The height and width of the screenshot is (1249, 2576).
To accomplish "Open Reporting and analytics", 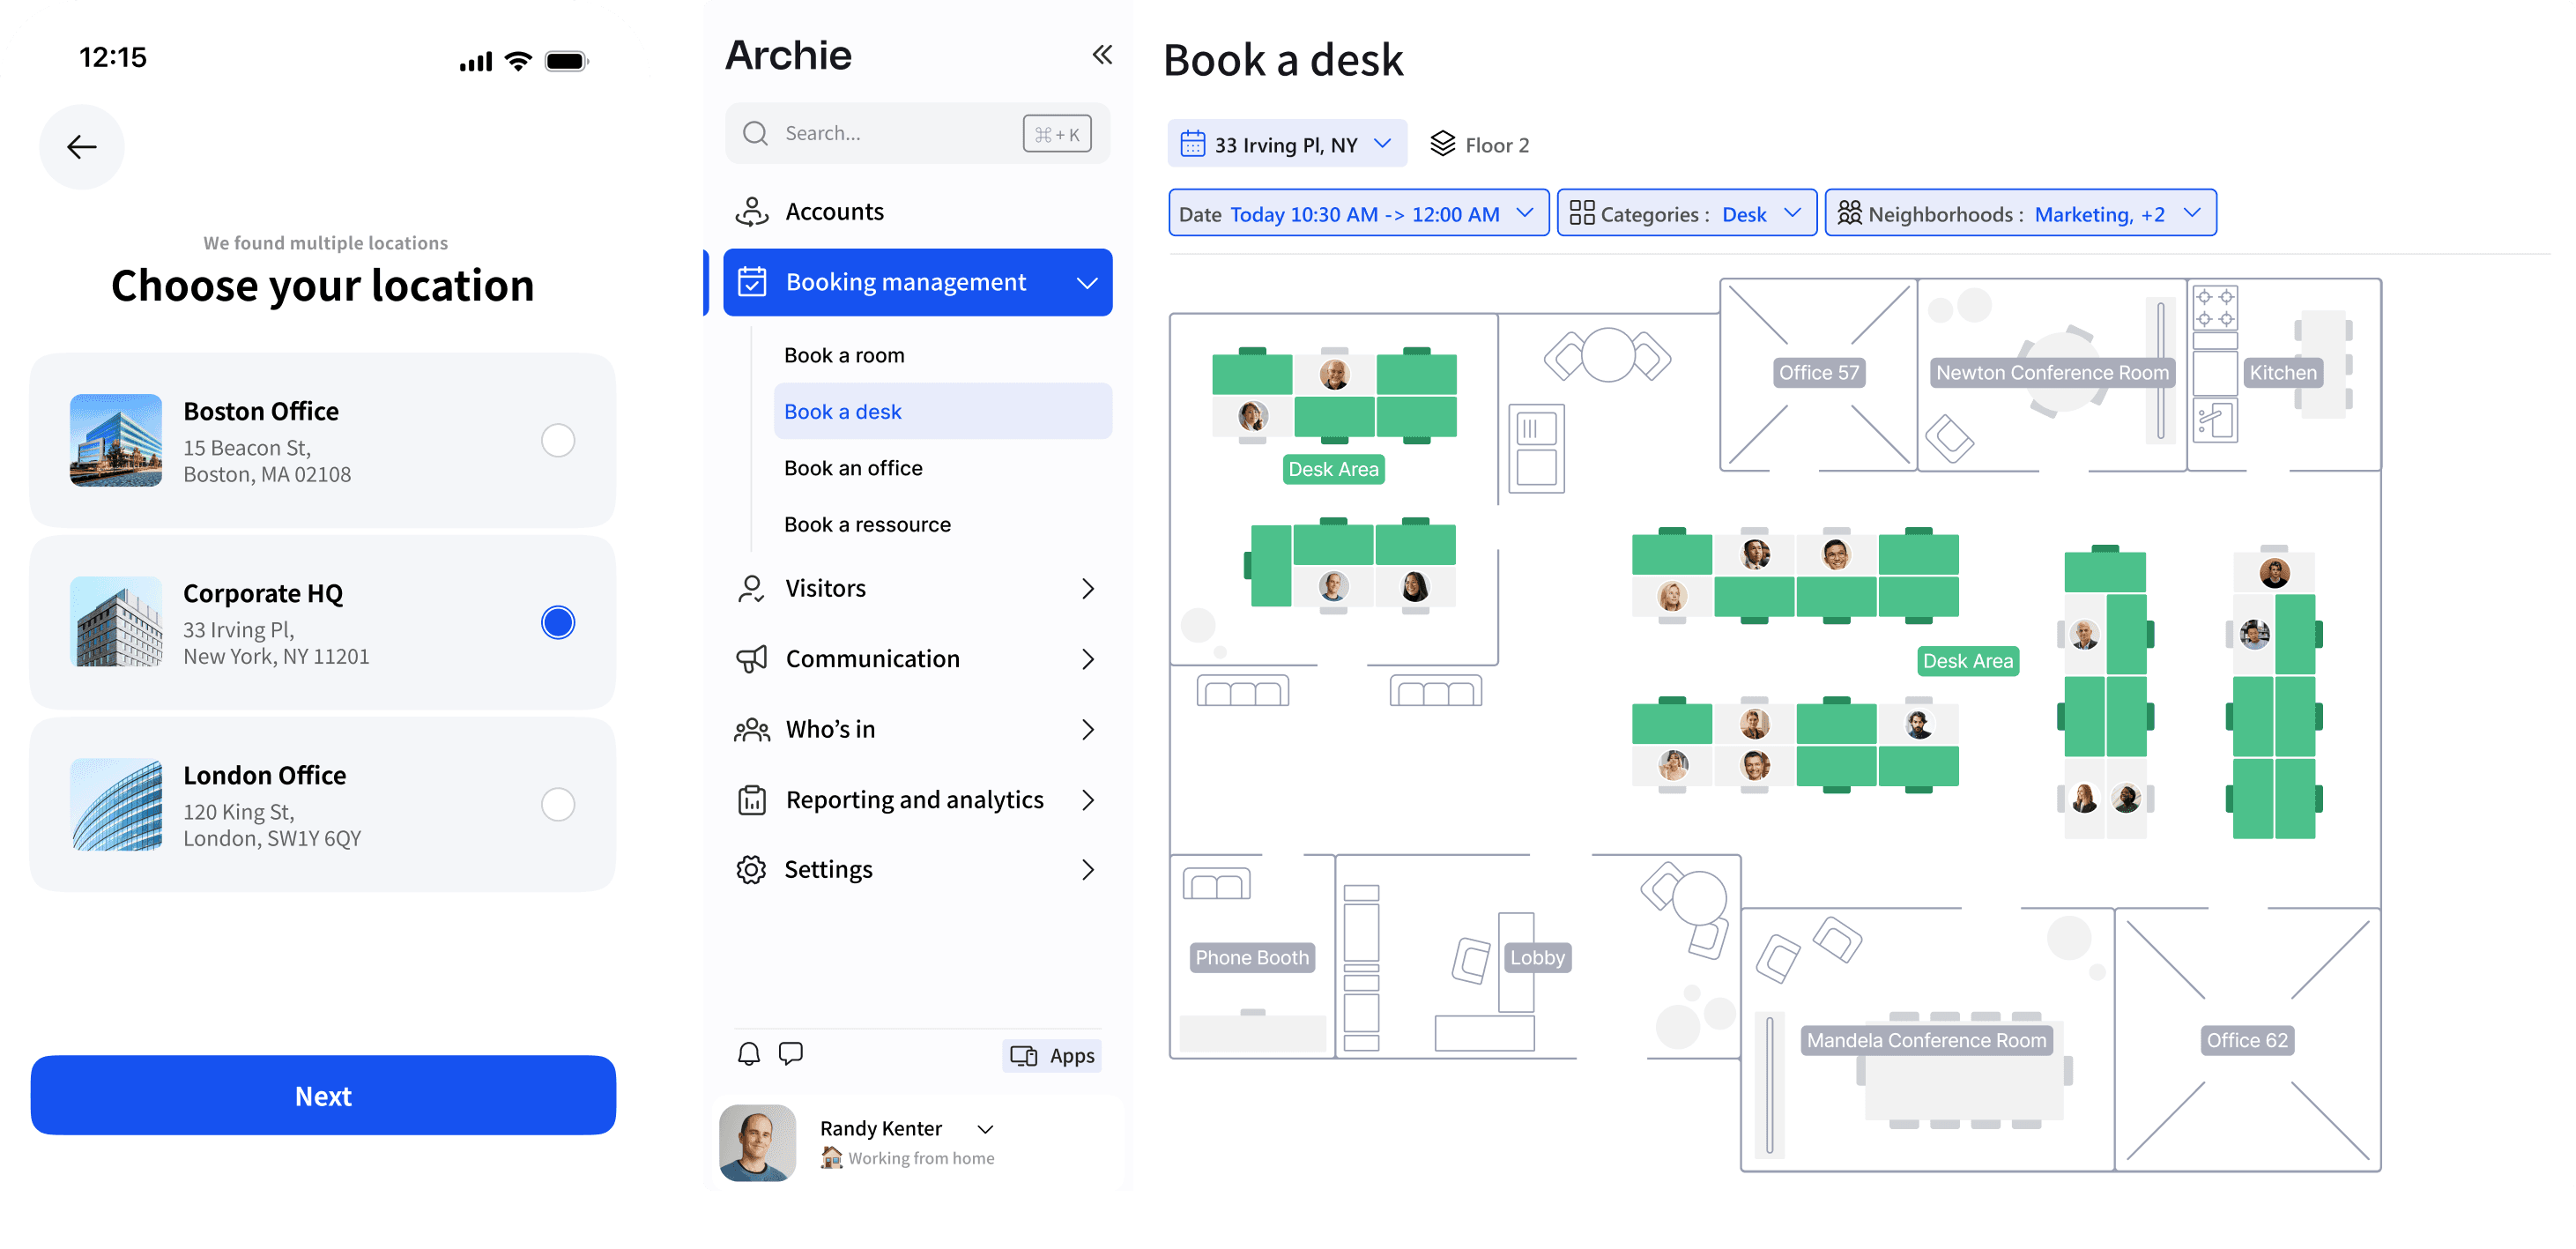I will coord(913,799).
